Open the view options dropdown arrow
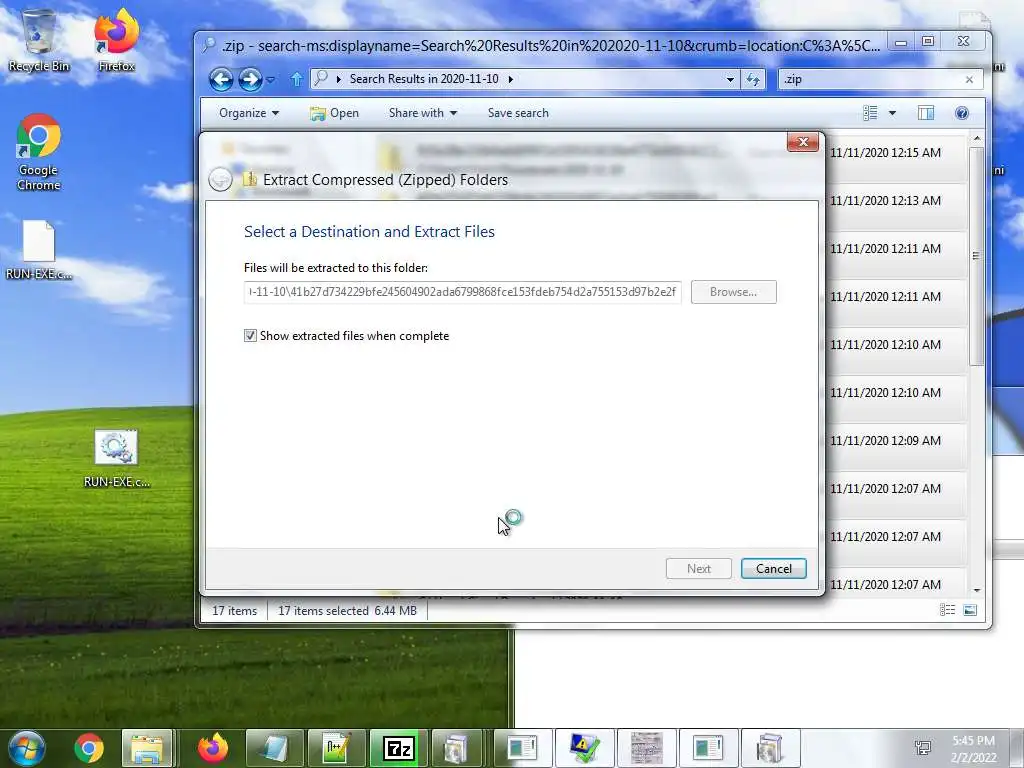 coord(892,113)
